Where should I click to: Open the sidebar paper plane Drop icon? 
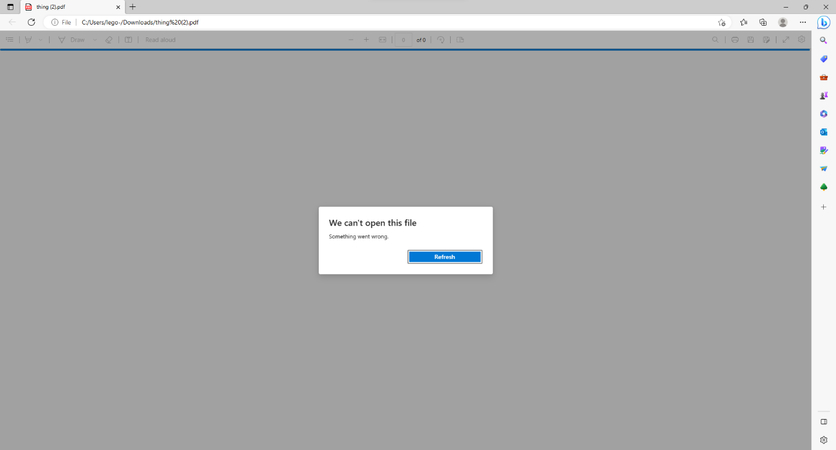point(823,168)
